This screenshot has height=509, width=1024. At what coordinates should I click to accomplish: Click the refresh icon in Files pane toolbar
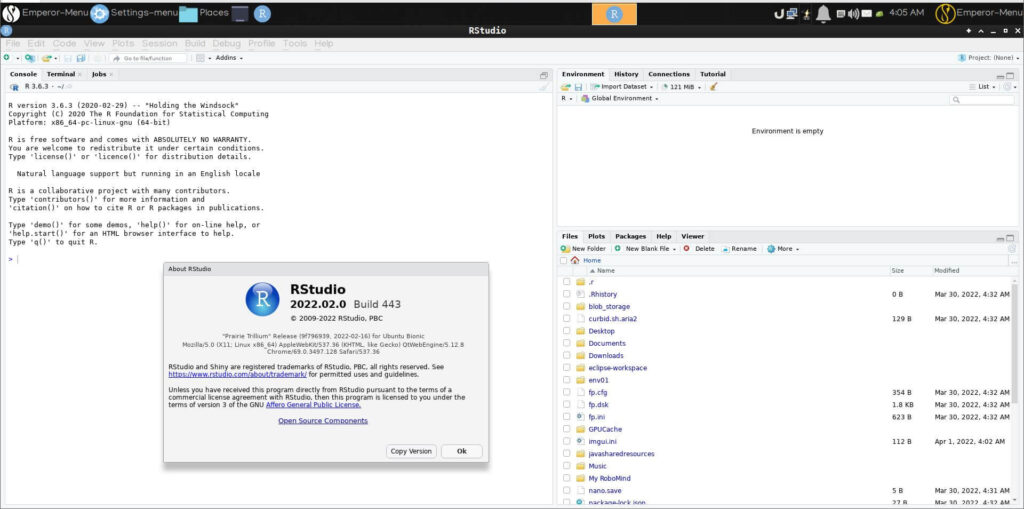pos(1012,249)
